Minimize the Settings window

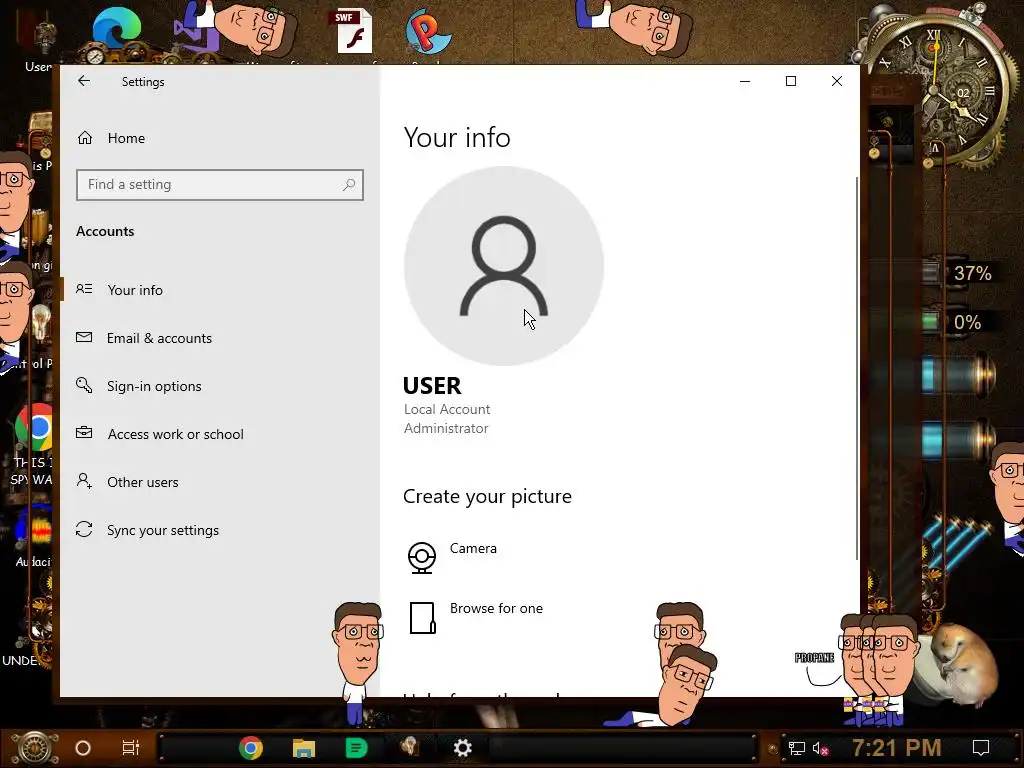[x=745, y=81]
